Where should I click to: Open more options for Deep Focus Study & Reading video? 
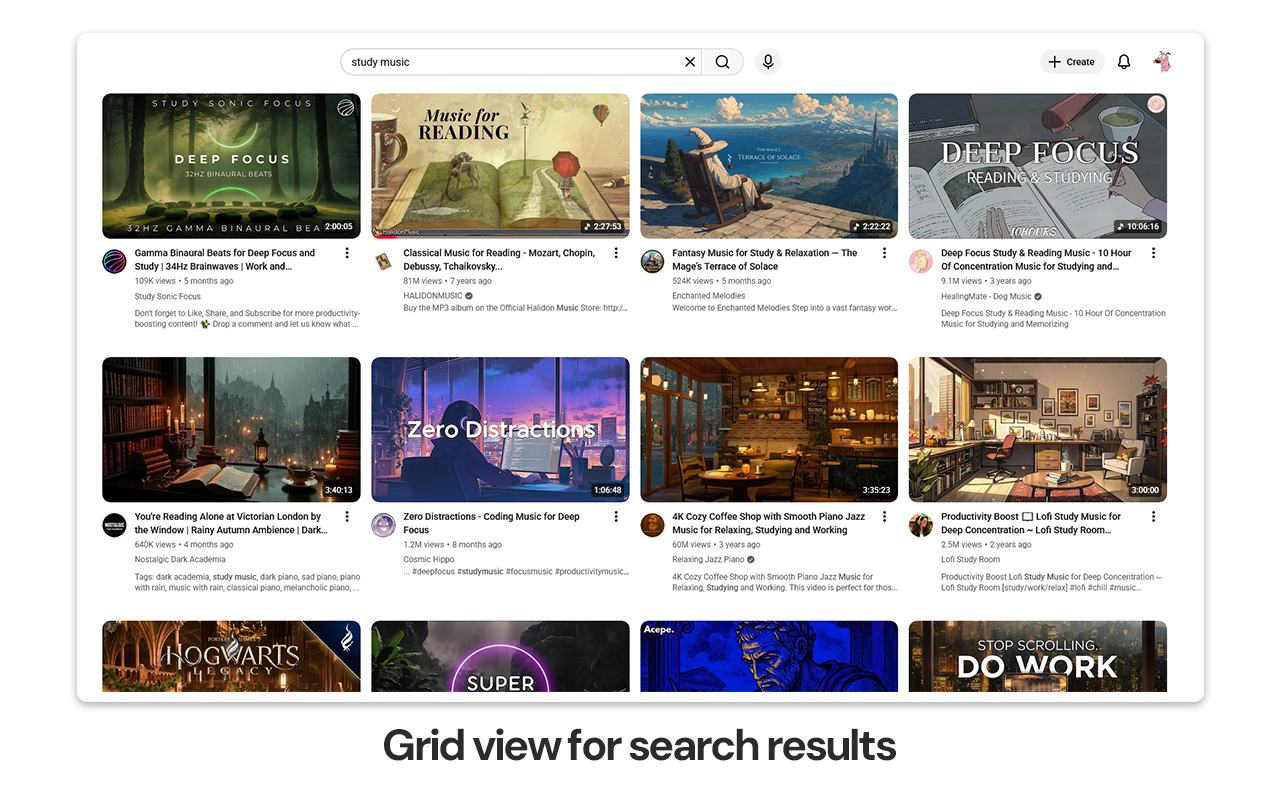(1153, 254)
